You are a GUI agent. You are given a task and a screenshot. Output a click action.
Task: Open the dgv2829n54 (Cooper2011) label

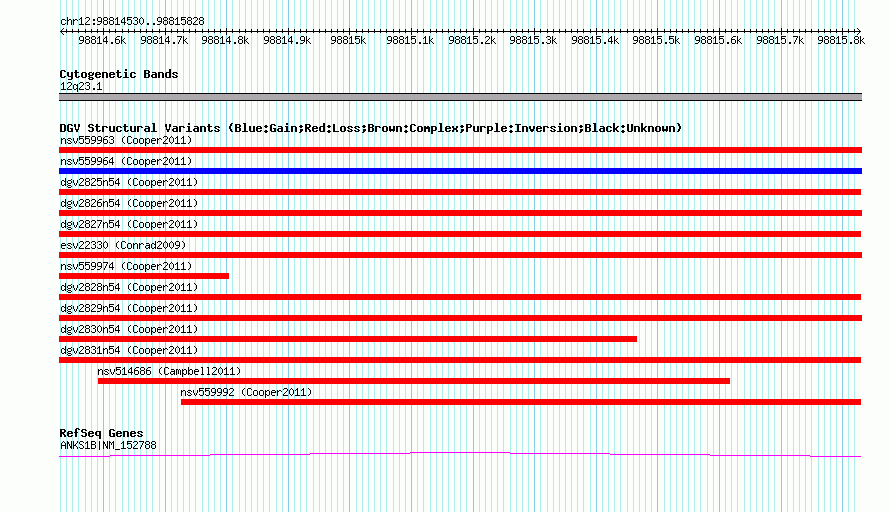click(x=129, y=308)
